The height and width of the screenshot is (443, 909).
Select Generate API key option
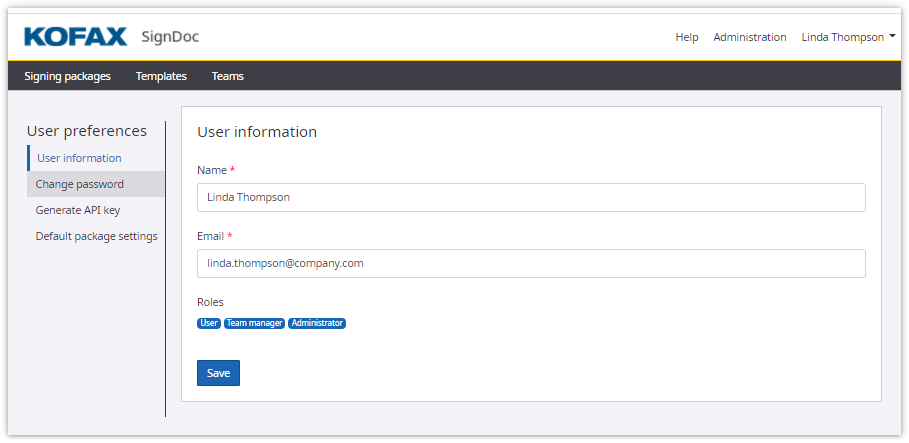(78, 210)
